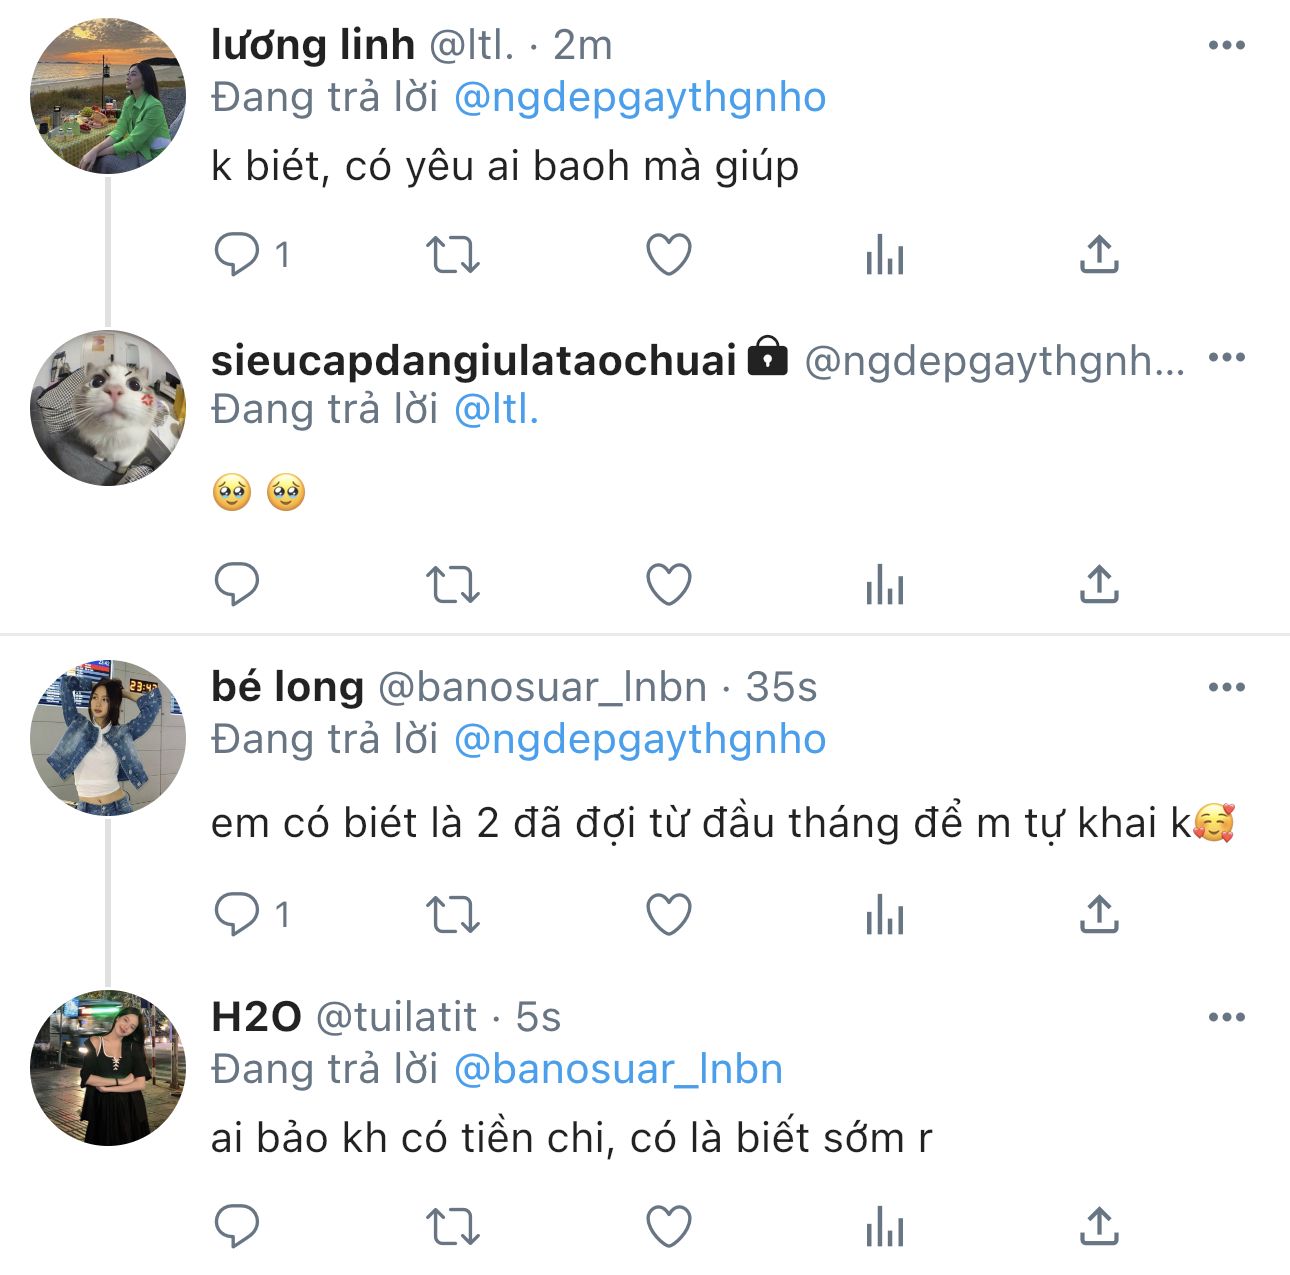
Task: Open lương linh's profile picture
Action: (x=108, y=97)
